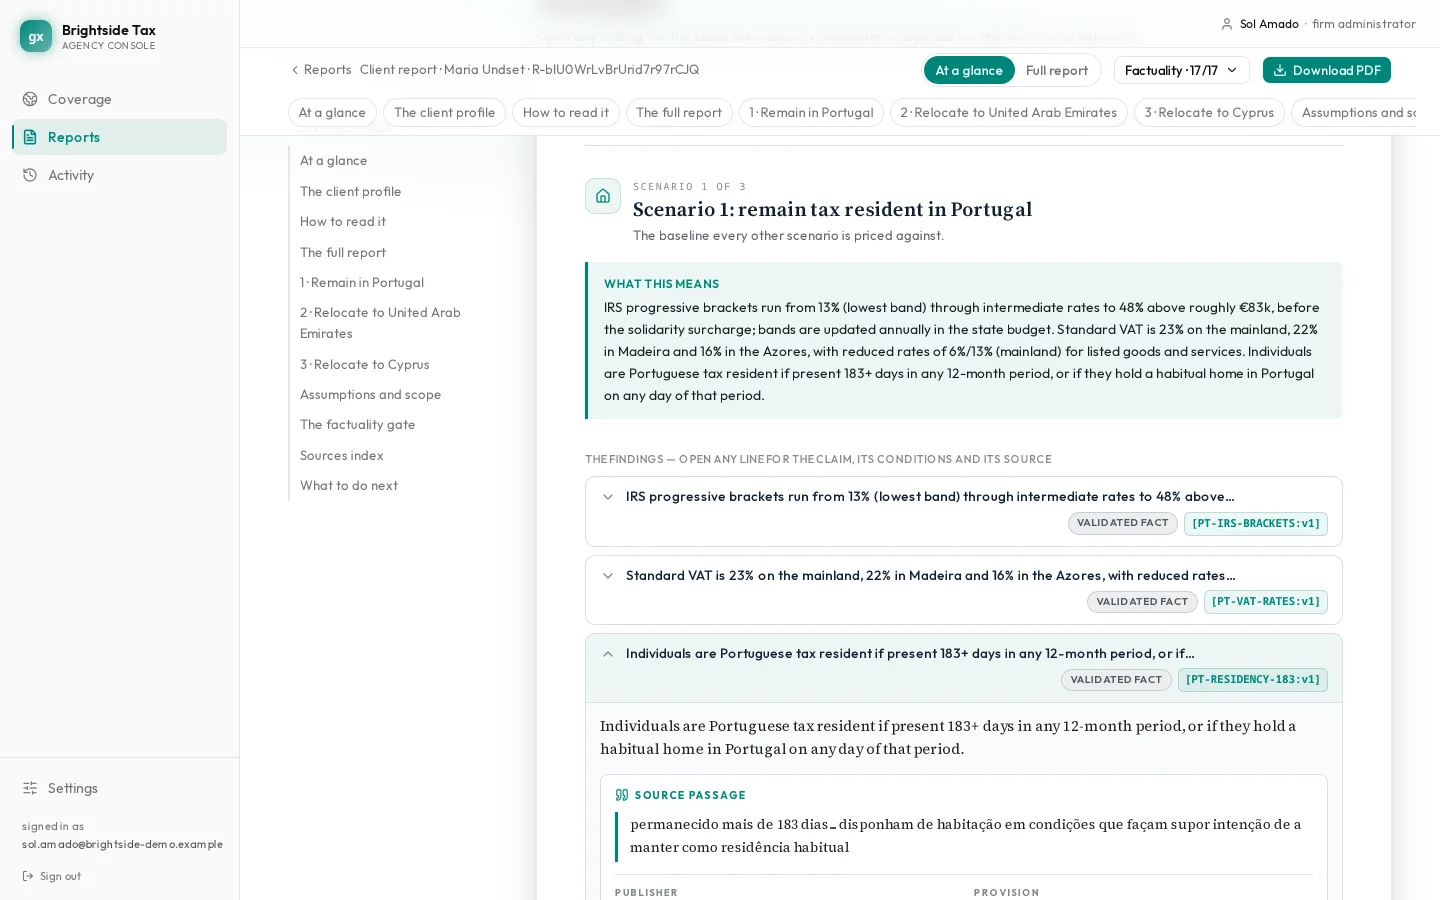Go to What to do next in outline
Image resolution: width=1440 pixels, height=900 pixels.
(349, 486)
